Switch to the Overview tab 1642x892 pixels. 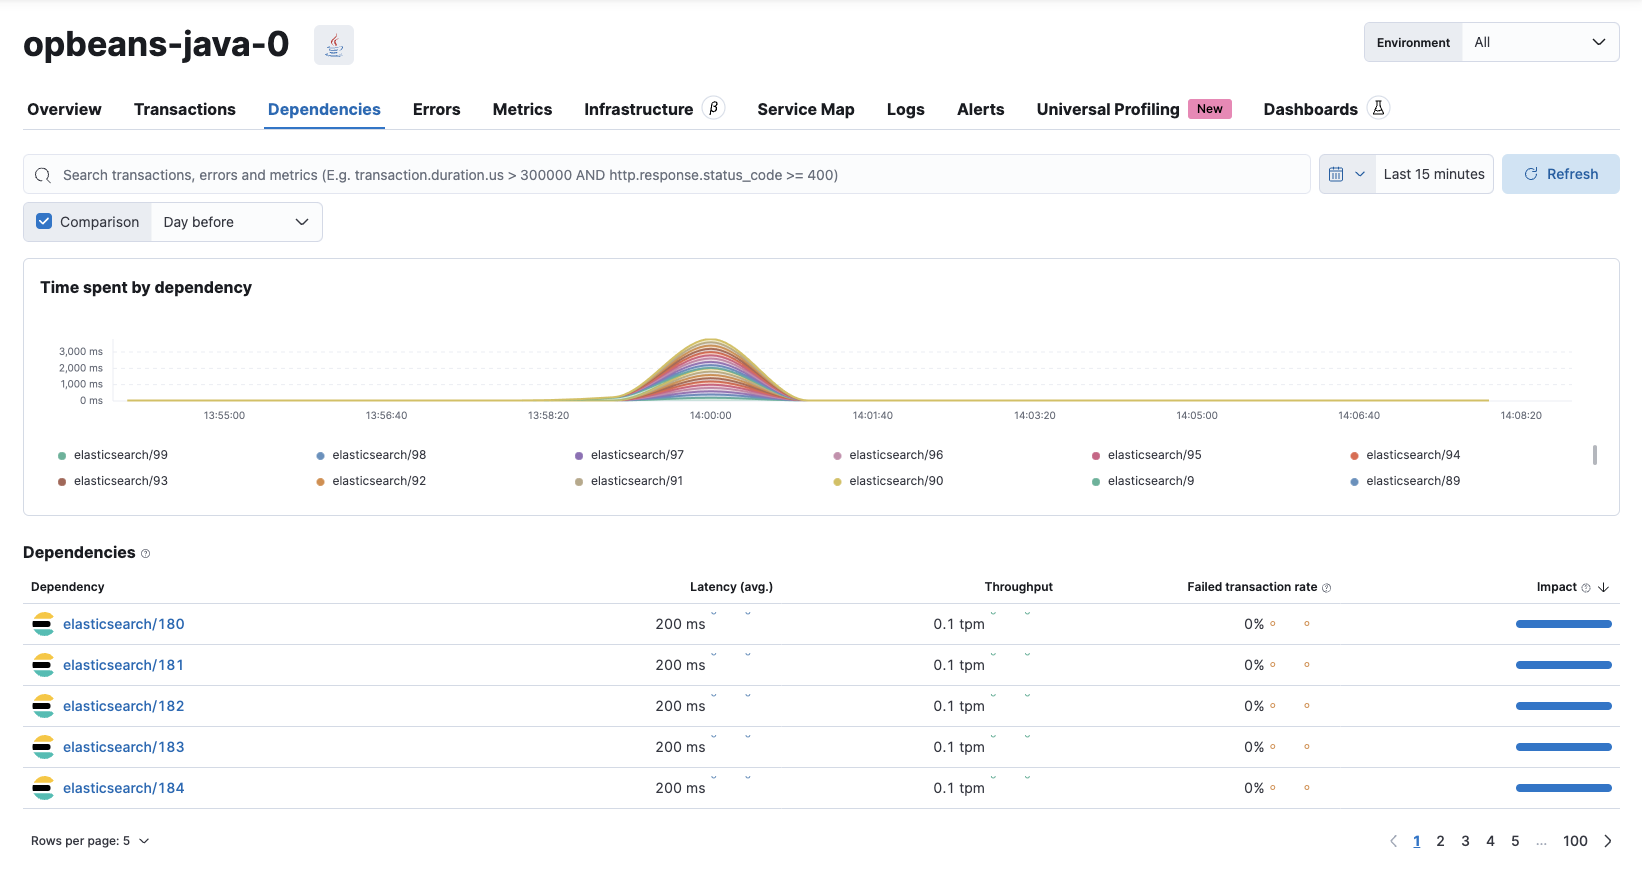(64, 109)
